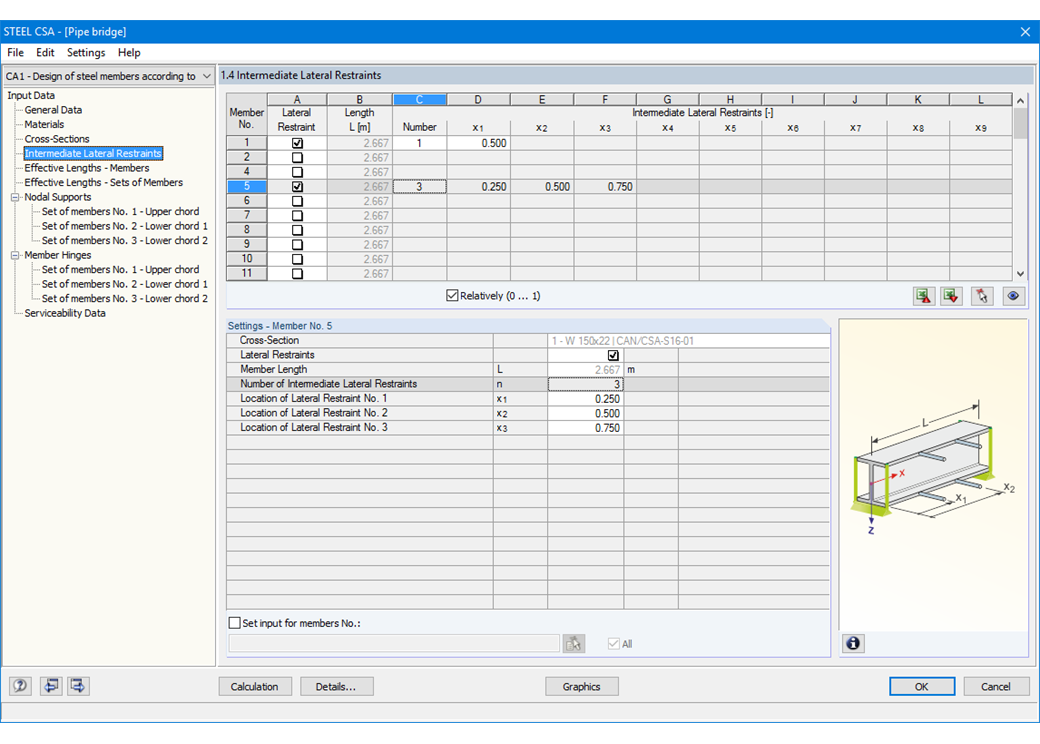1040x744 pixels.
Task: Select Lower chord 1 under Nodal Supports
Action: point(125,226)
